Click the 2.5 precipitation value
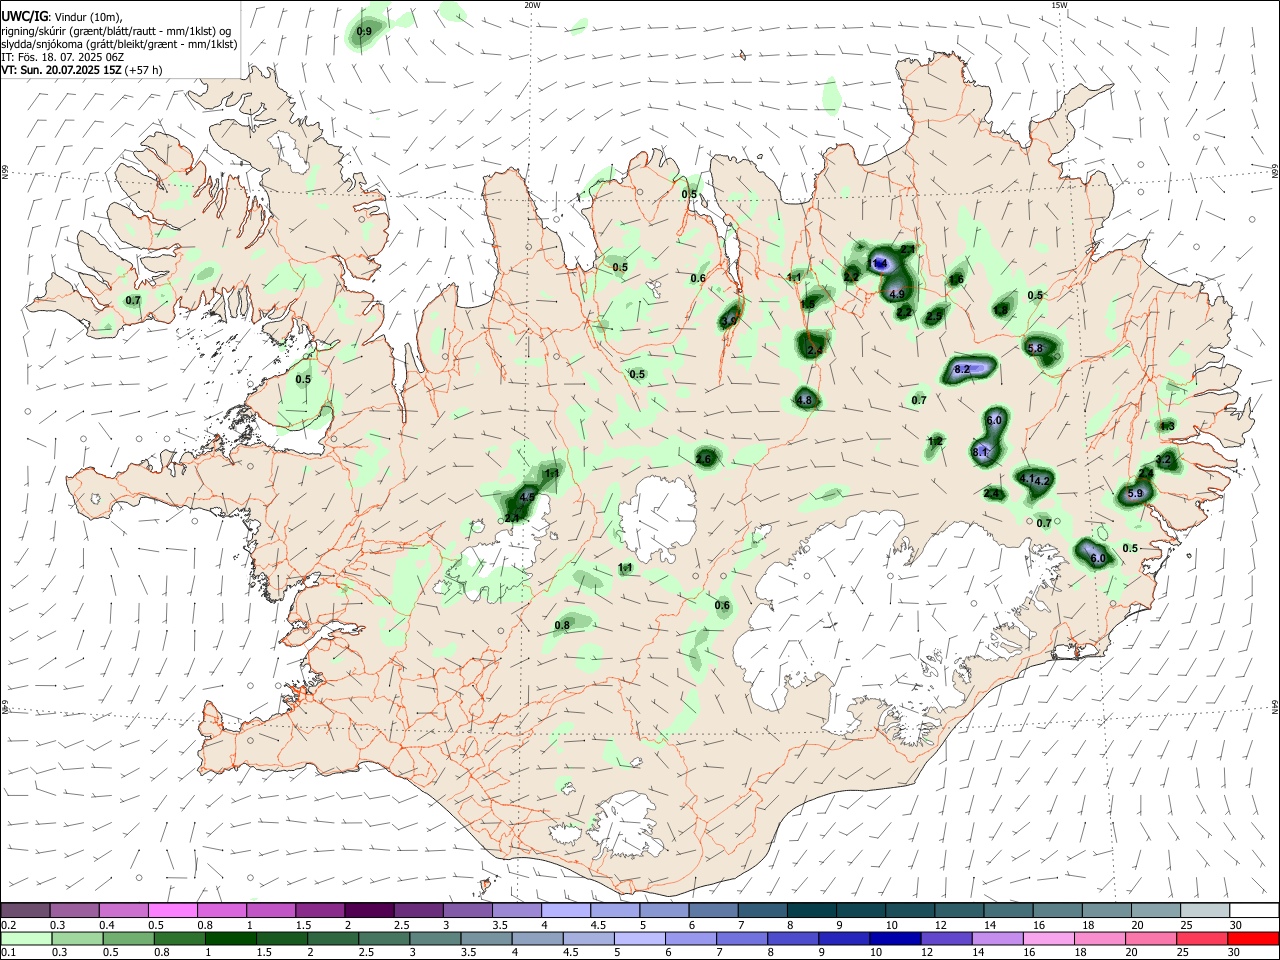Image resolution: width=1280 pixels, height=960 pixels. tap(935, 316)
